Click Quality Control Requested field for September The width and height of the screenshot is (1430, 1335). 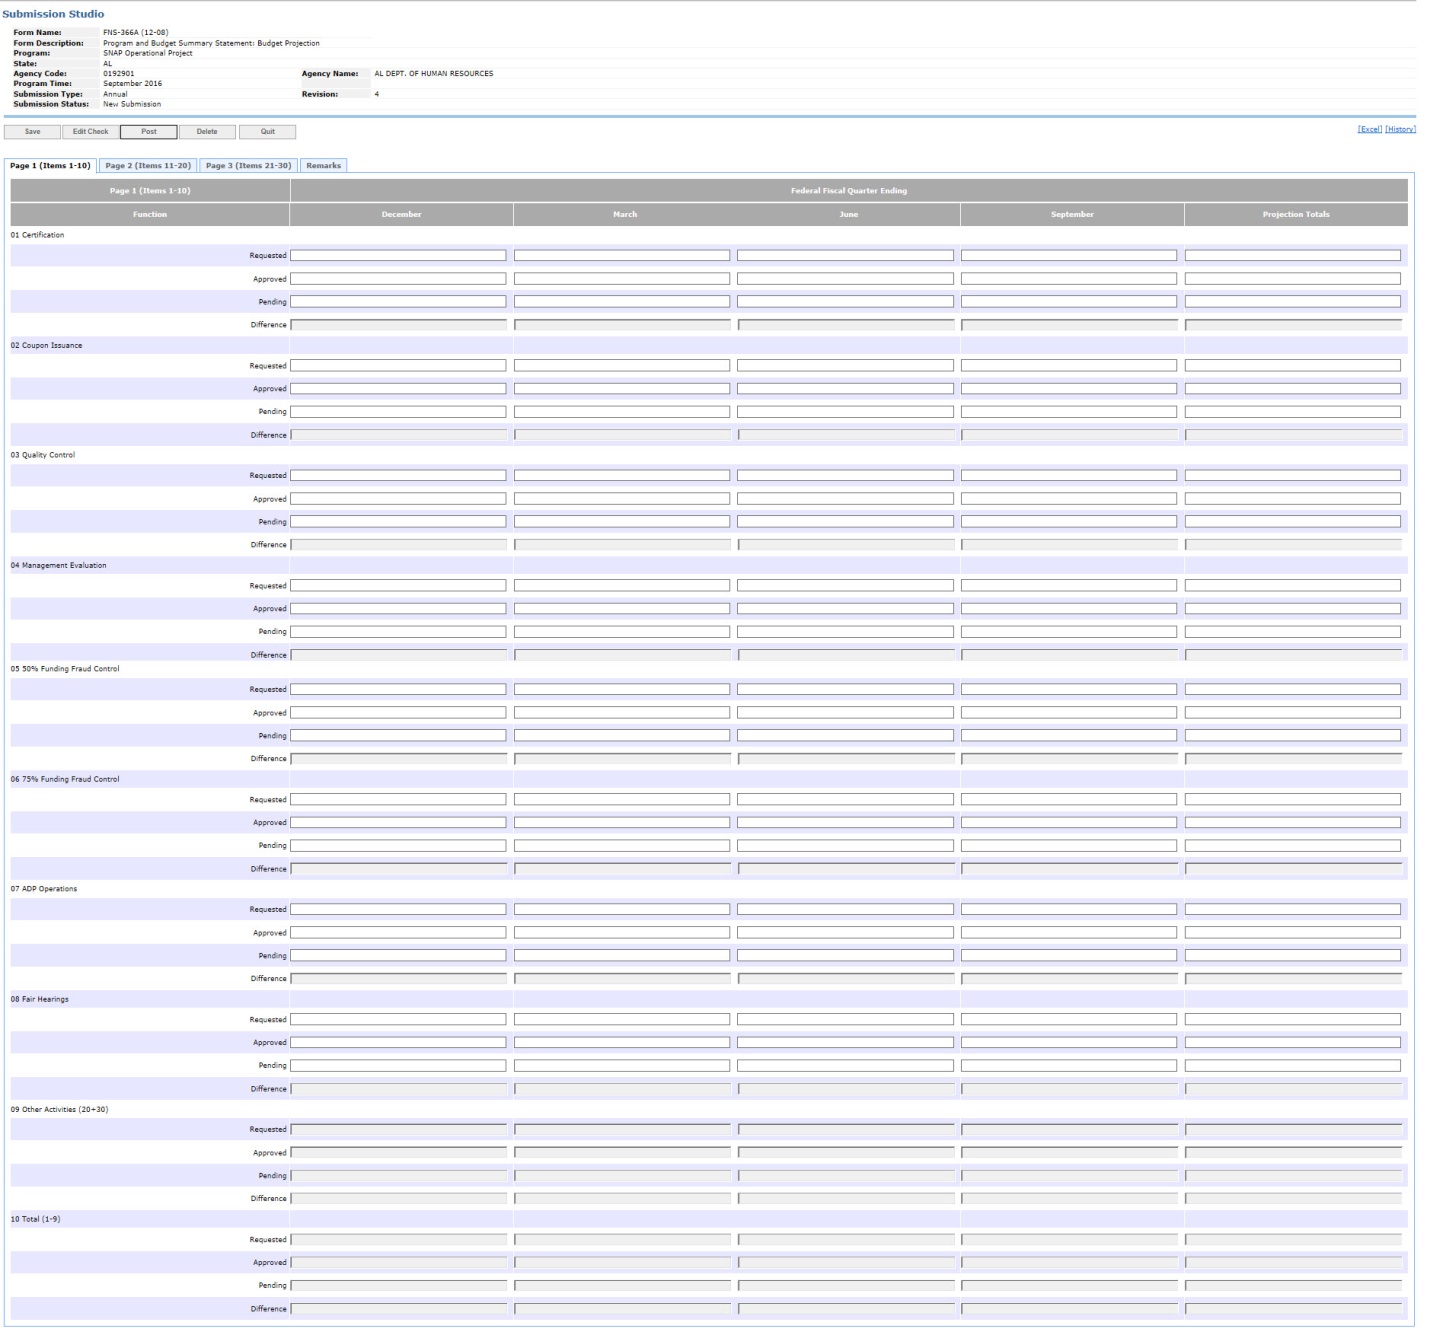(1068, 476)
